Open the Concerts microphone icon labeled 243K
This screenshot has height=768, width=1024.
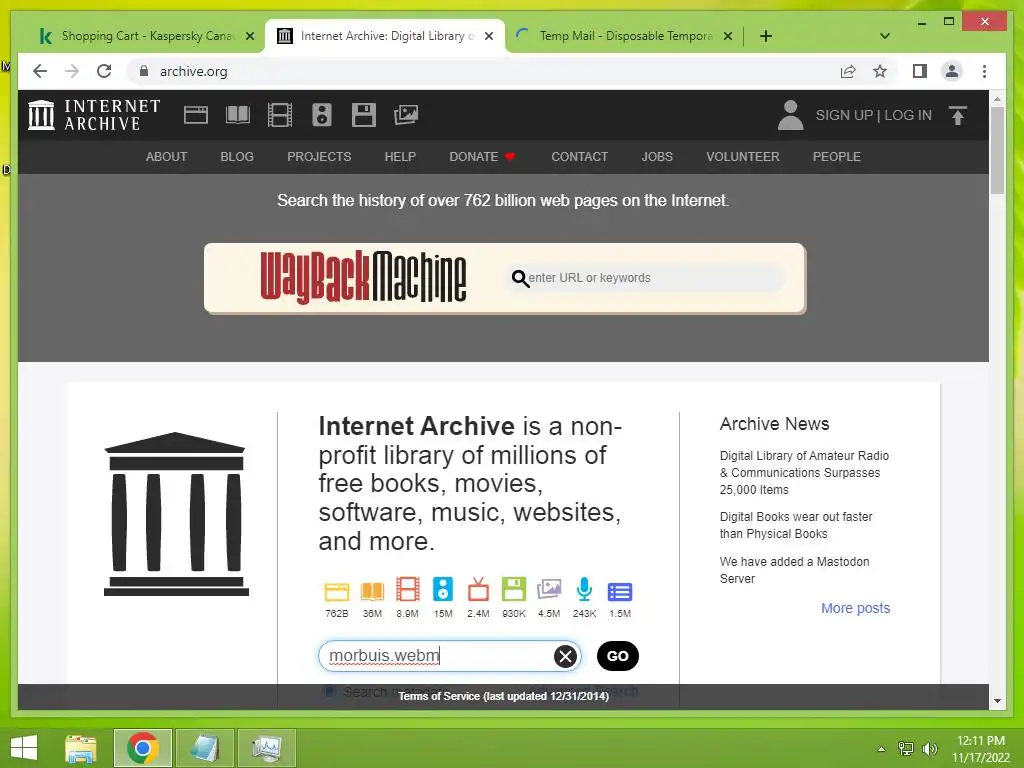[x=584, y=589]
